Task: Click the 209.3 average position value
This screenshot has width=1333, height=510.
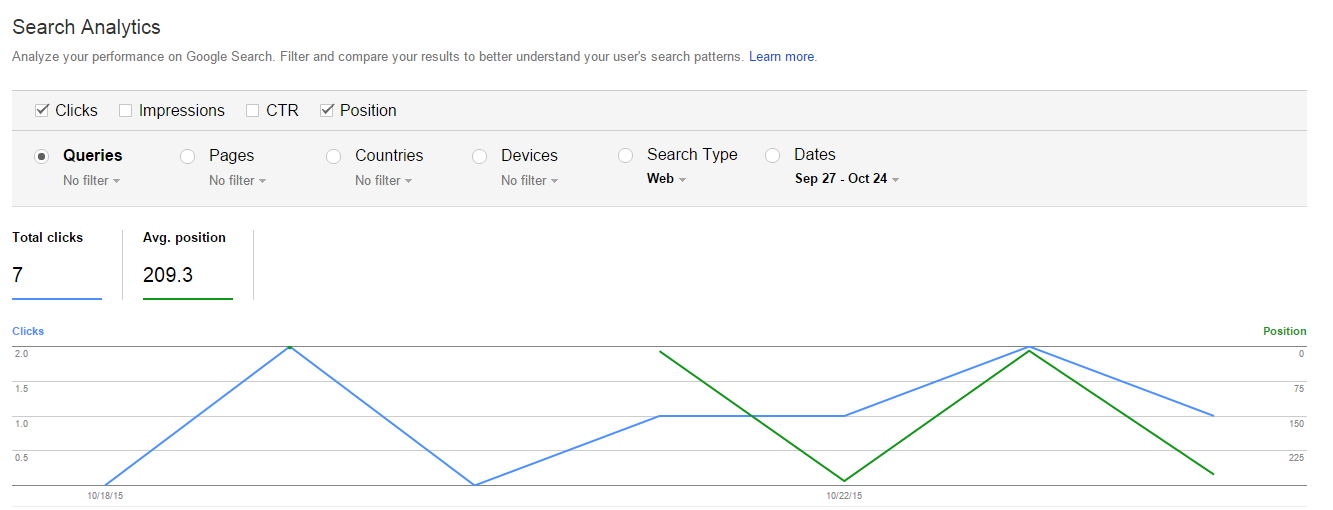Action: 168,274
